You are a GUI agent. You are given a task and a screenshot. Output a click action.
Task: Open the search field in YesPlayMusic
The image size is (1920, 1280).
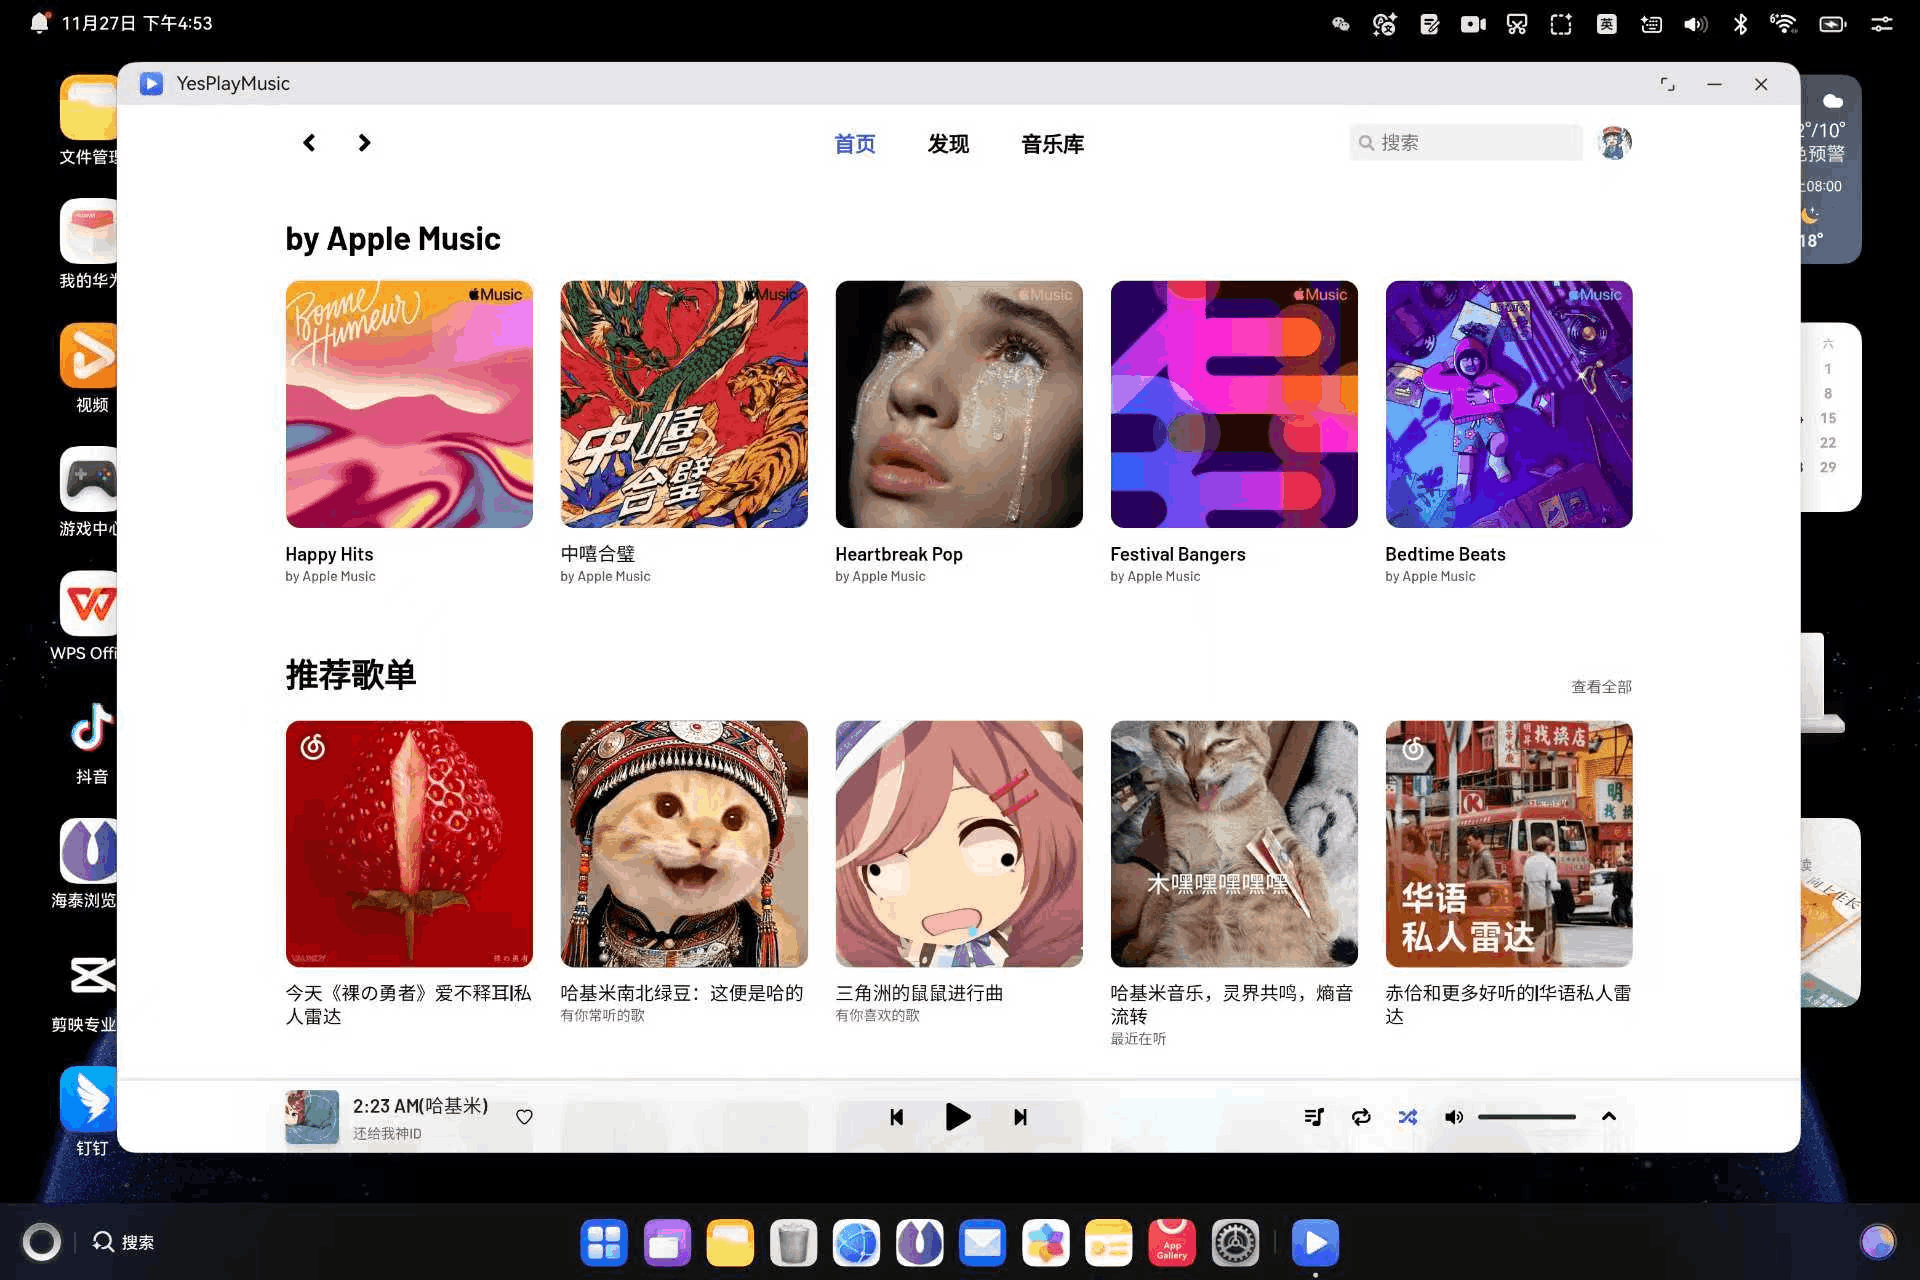[x=1464, y=142]
